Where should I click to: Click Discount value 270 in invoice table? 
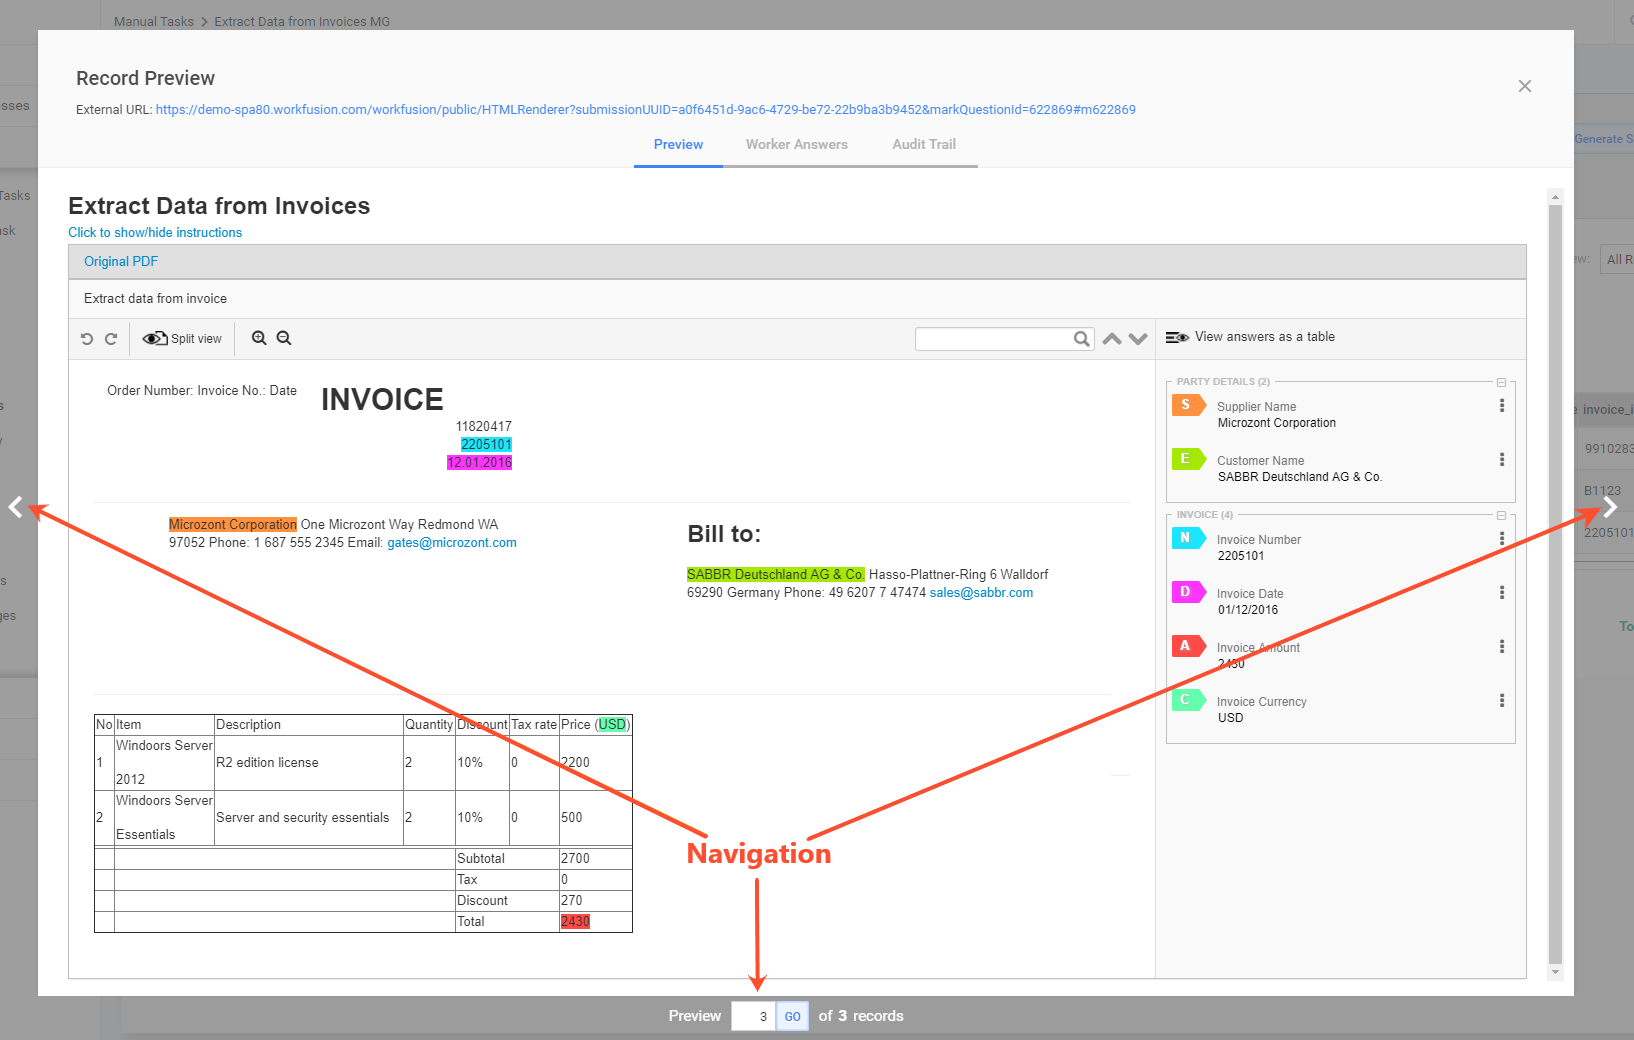pos(571,901)
